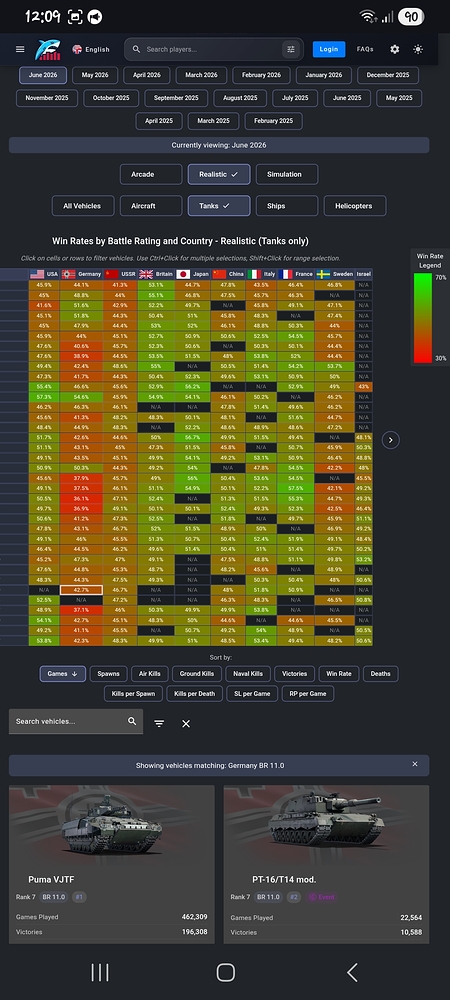Select the February 2025 month

(x=273, y=121)
